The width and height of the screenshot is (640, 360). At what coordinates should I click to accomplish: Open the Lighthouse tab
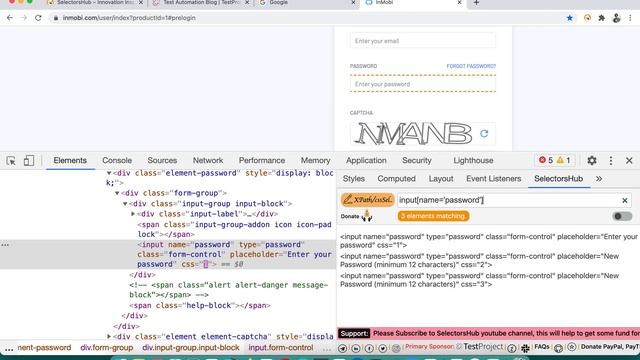[473, 160]
